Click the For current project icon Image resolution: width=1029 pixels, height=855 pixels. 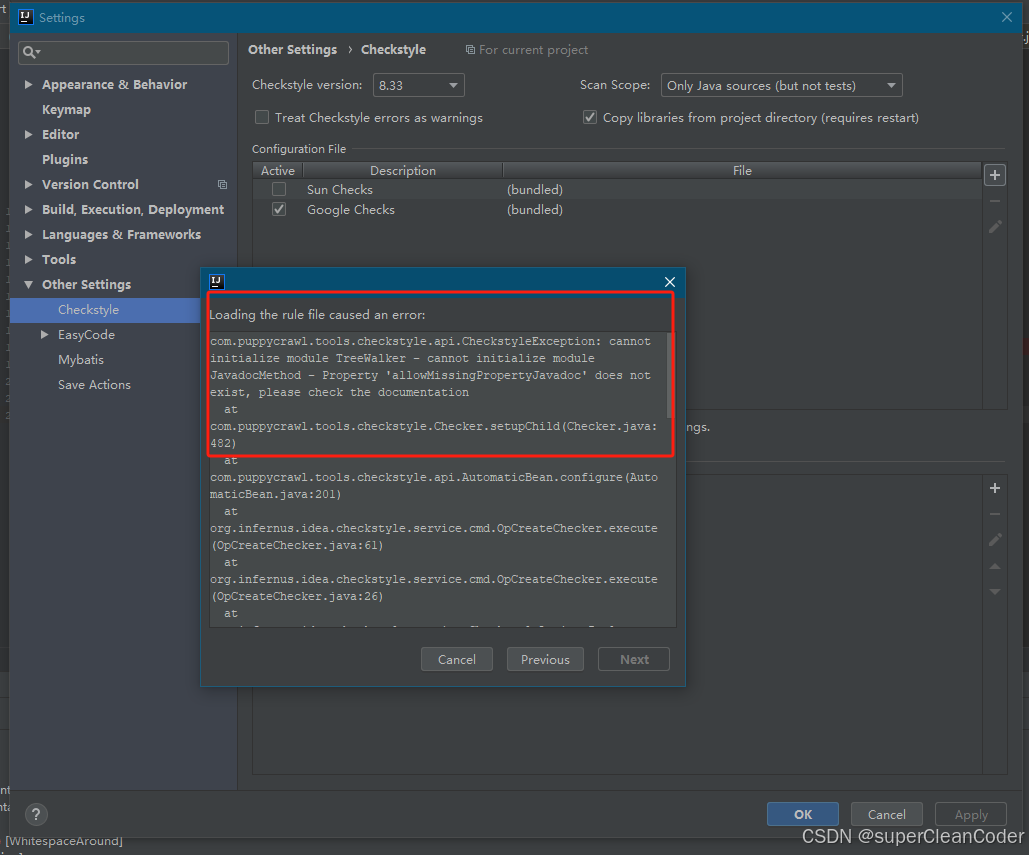[x=470, y=50]
